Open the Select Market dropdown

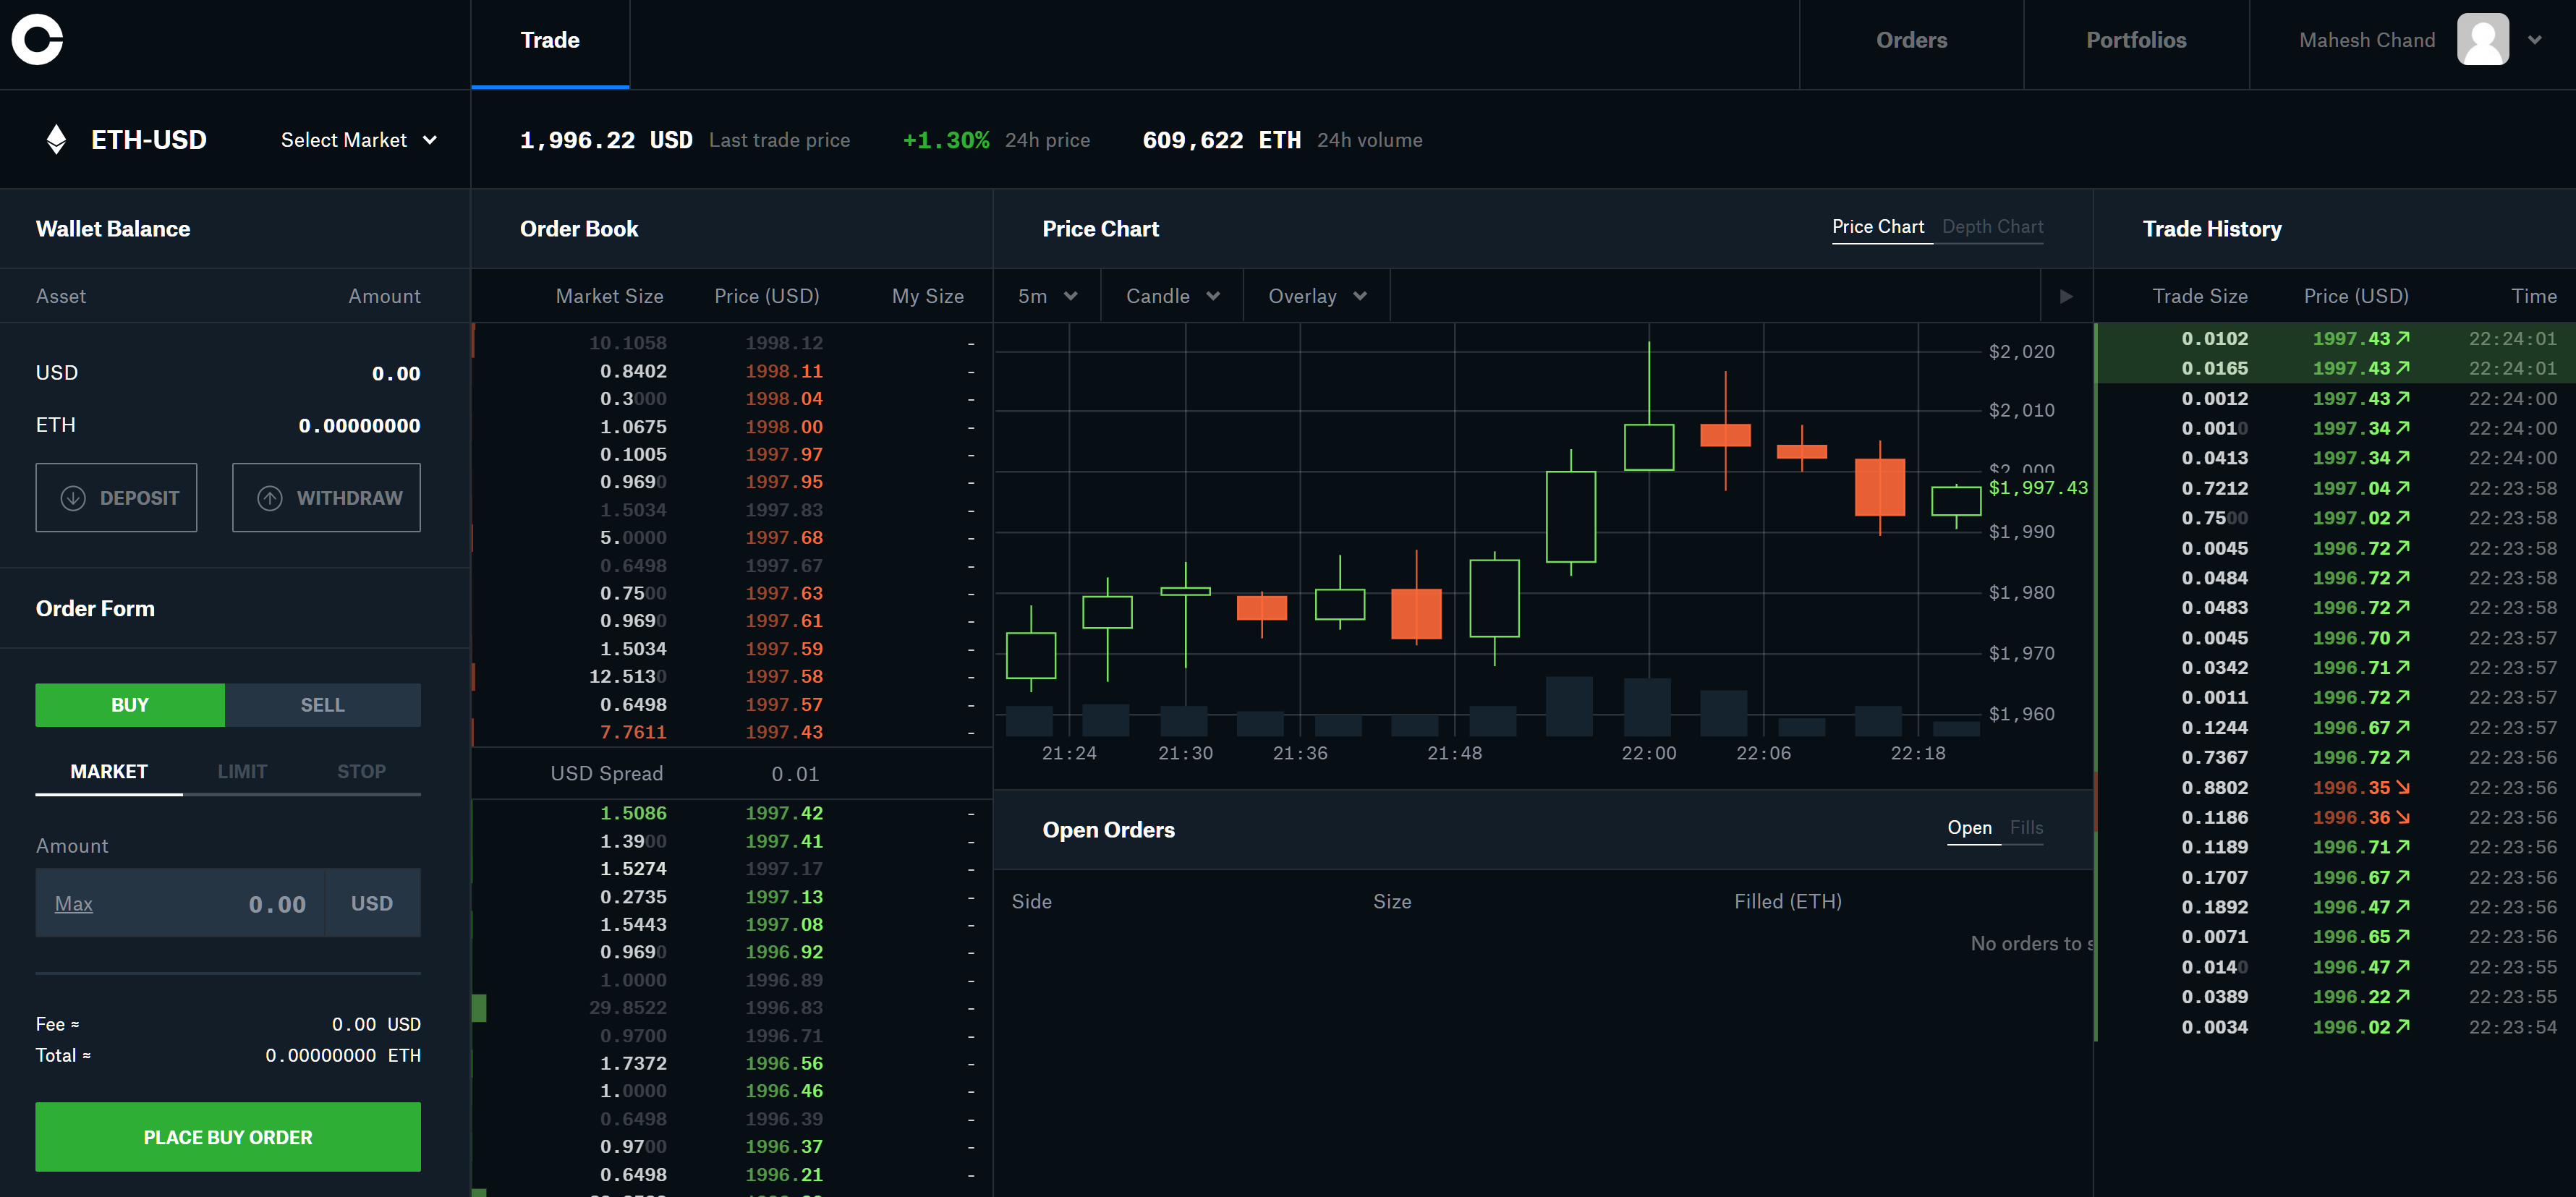[359, 140]
